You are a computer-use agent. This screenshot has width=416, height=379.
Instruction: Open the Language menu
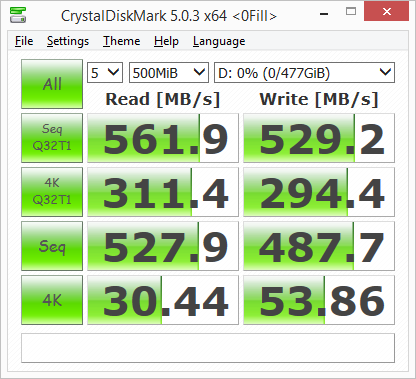coord(219,41)
